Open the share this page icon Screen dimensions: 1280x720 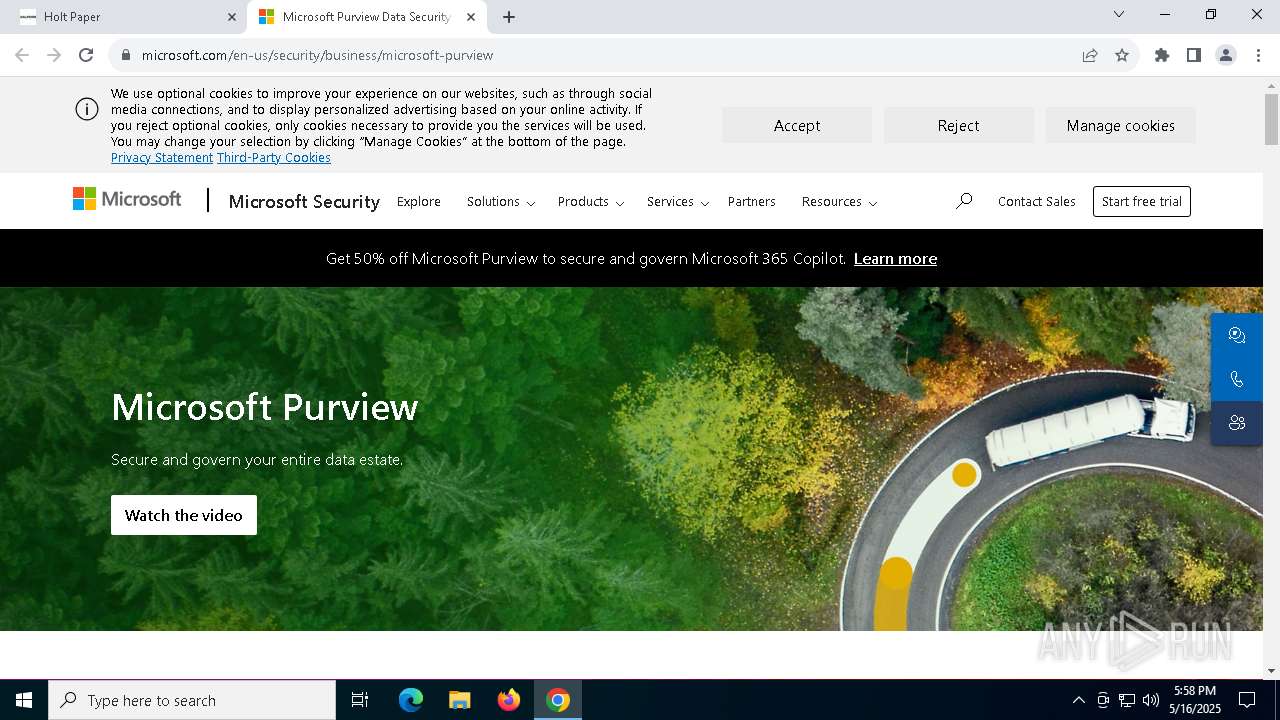[x=1090, y=55]
